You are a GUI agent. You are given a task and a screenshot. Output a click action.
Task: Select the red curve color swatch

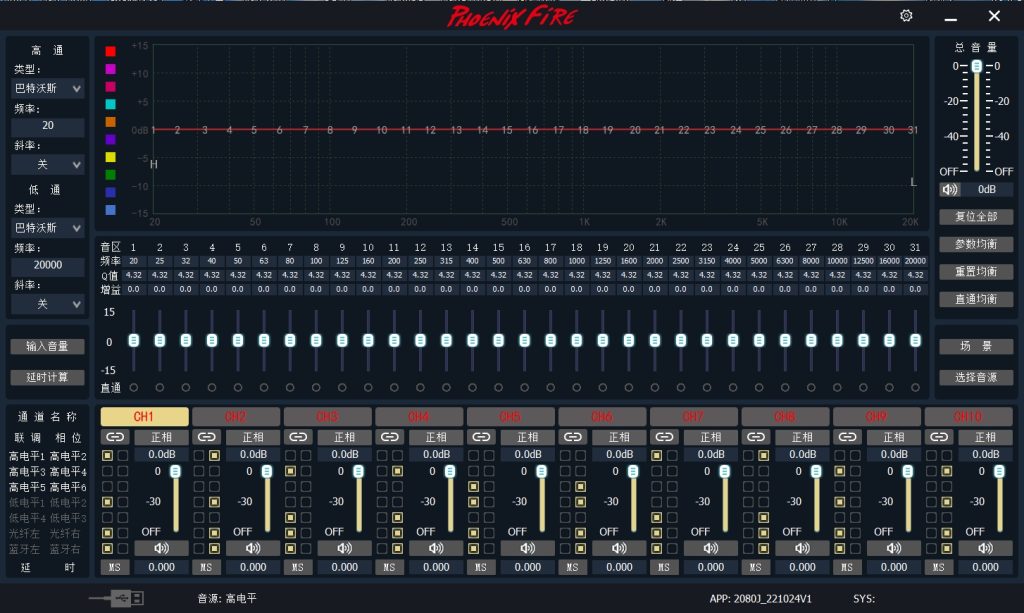110,51
